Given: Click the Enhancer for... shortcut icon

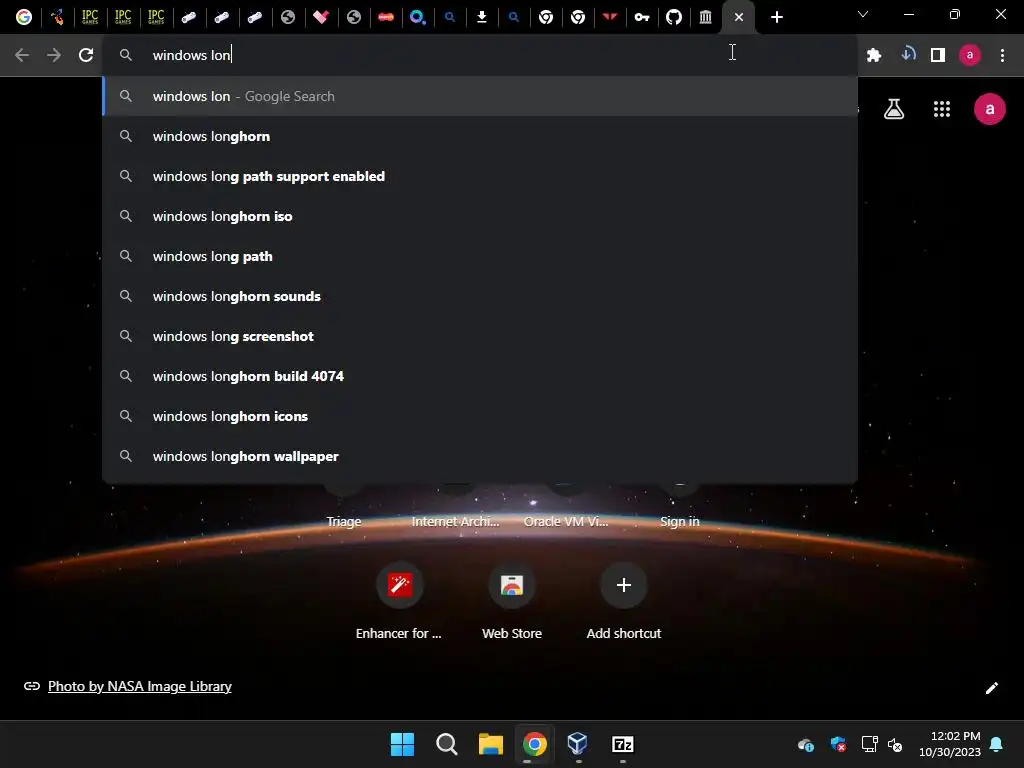Looking at the screenshot, I should tap(400, 584).
